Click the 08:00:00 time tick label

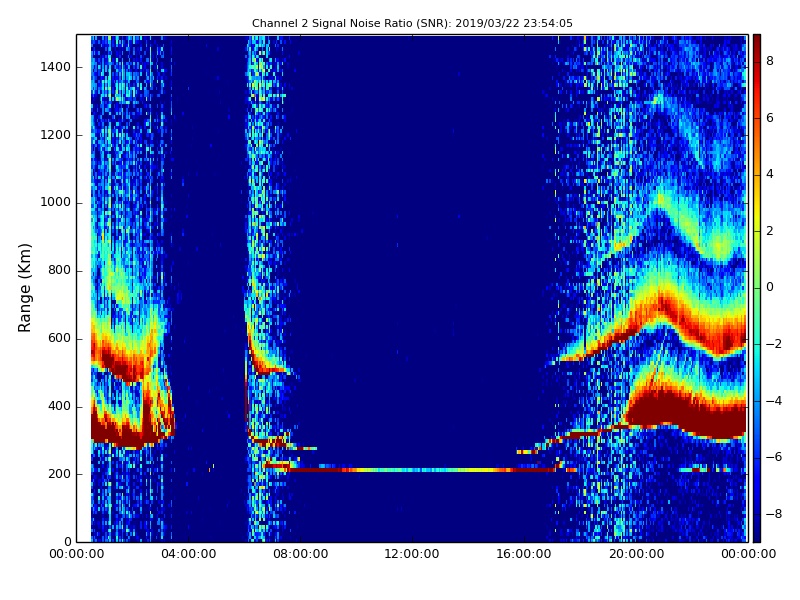[x=301, y=554]
